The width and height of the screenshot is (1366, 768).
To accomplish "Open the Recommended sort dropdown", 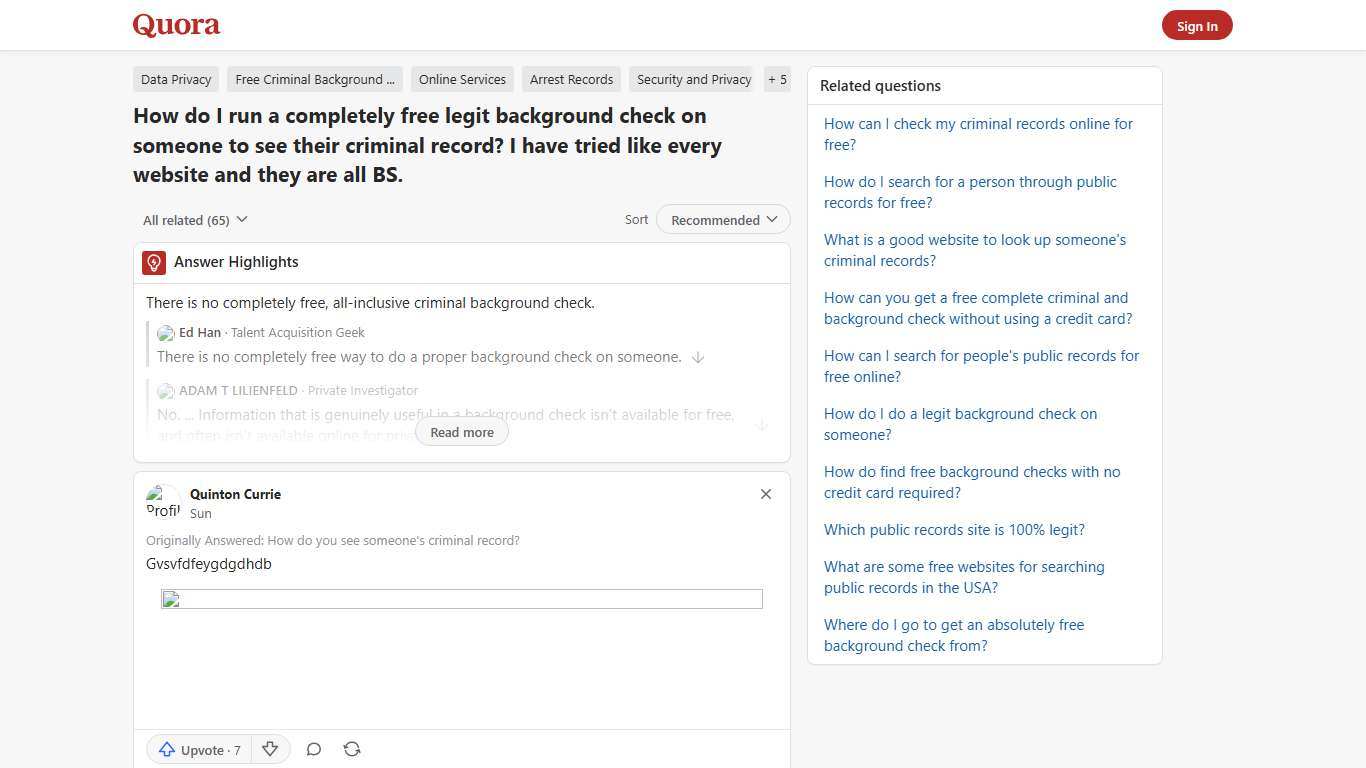I will (x=722, y=219).
